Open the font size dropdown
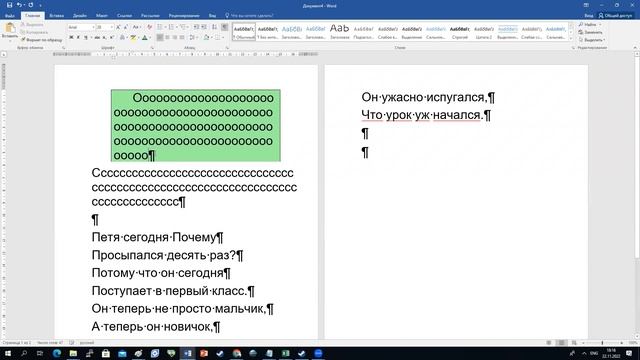Image resolution: width=640 pixels, height=360 pixels. [x=111, y=27]
